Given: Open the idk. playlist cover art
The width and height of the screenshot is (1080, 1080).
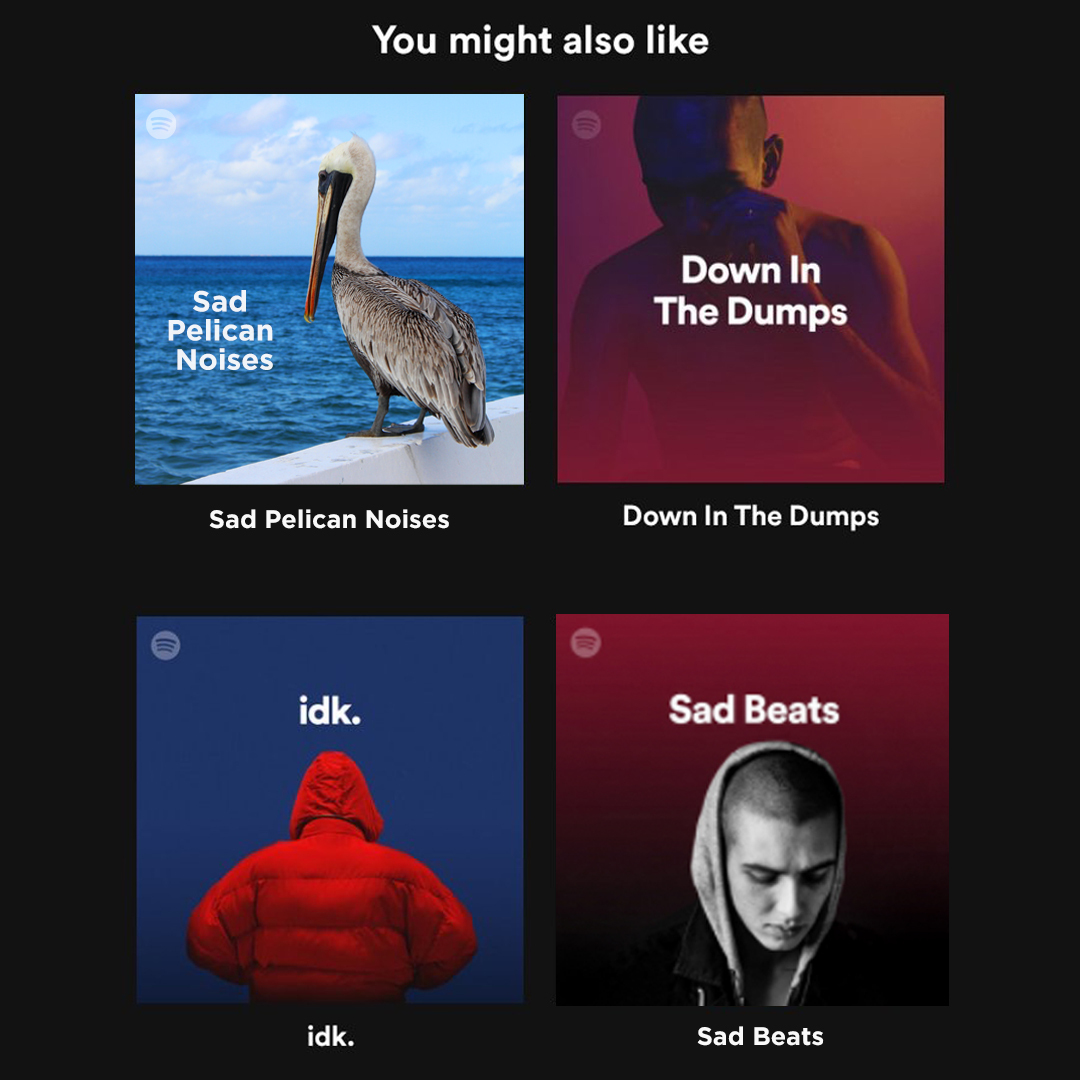Looking at the screenshot, I should (x=330, y=809).
